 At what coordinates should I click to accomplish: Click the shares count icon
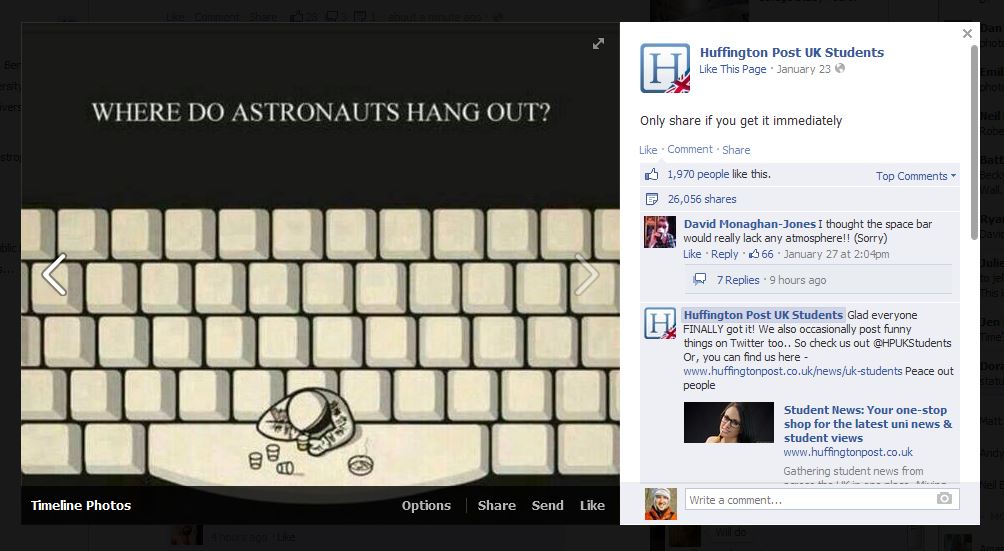652,199
